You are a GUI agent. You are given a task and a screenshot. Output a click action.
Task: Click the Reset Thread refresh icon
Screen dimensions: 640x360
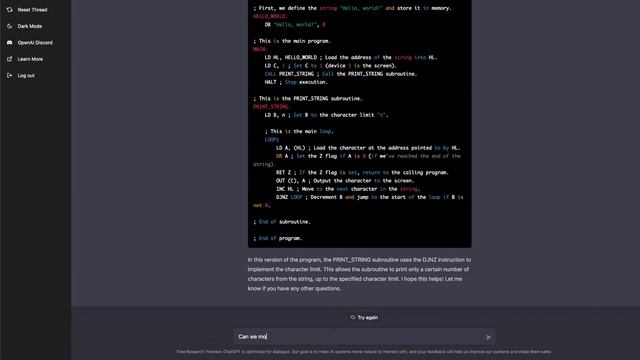(x=9, y=10)
